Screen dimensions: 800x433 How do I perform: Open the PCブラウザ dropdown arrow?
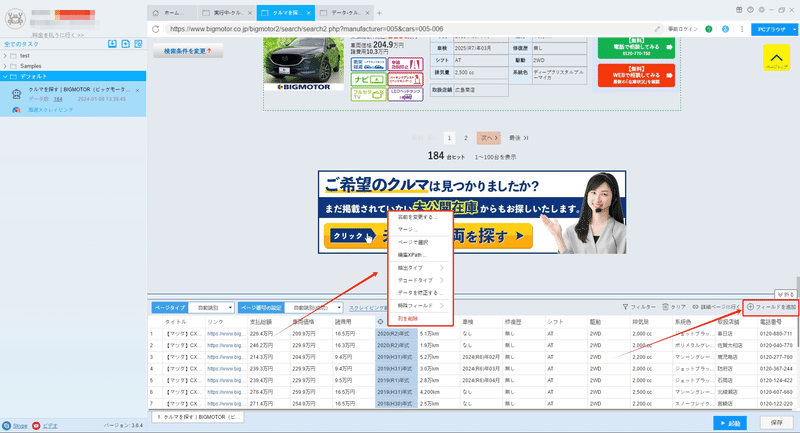pyautogui.click(x=794, y=30)
